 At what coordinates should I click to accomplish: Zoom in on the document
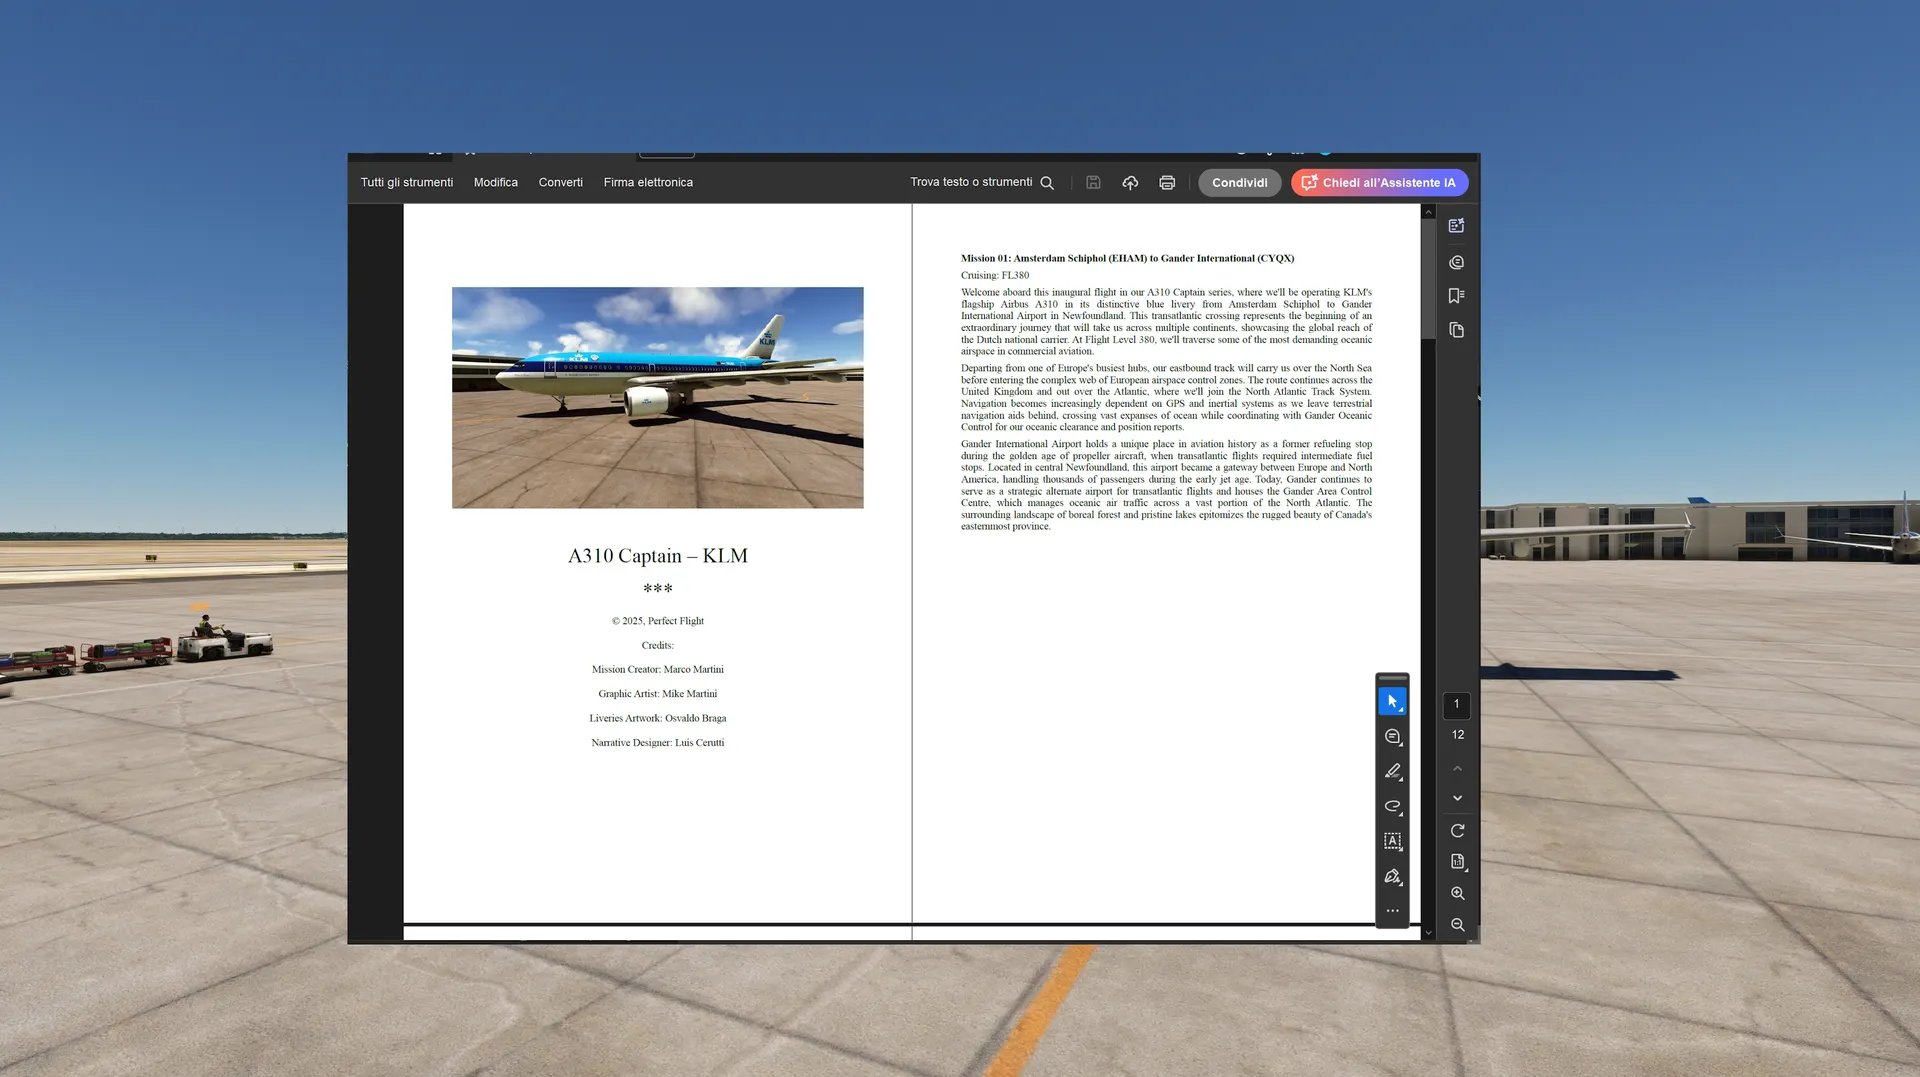coord(1457,893)
